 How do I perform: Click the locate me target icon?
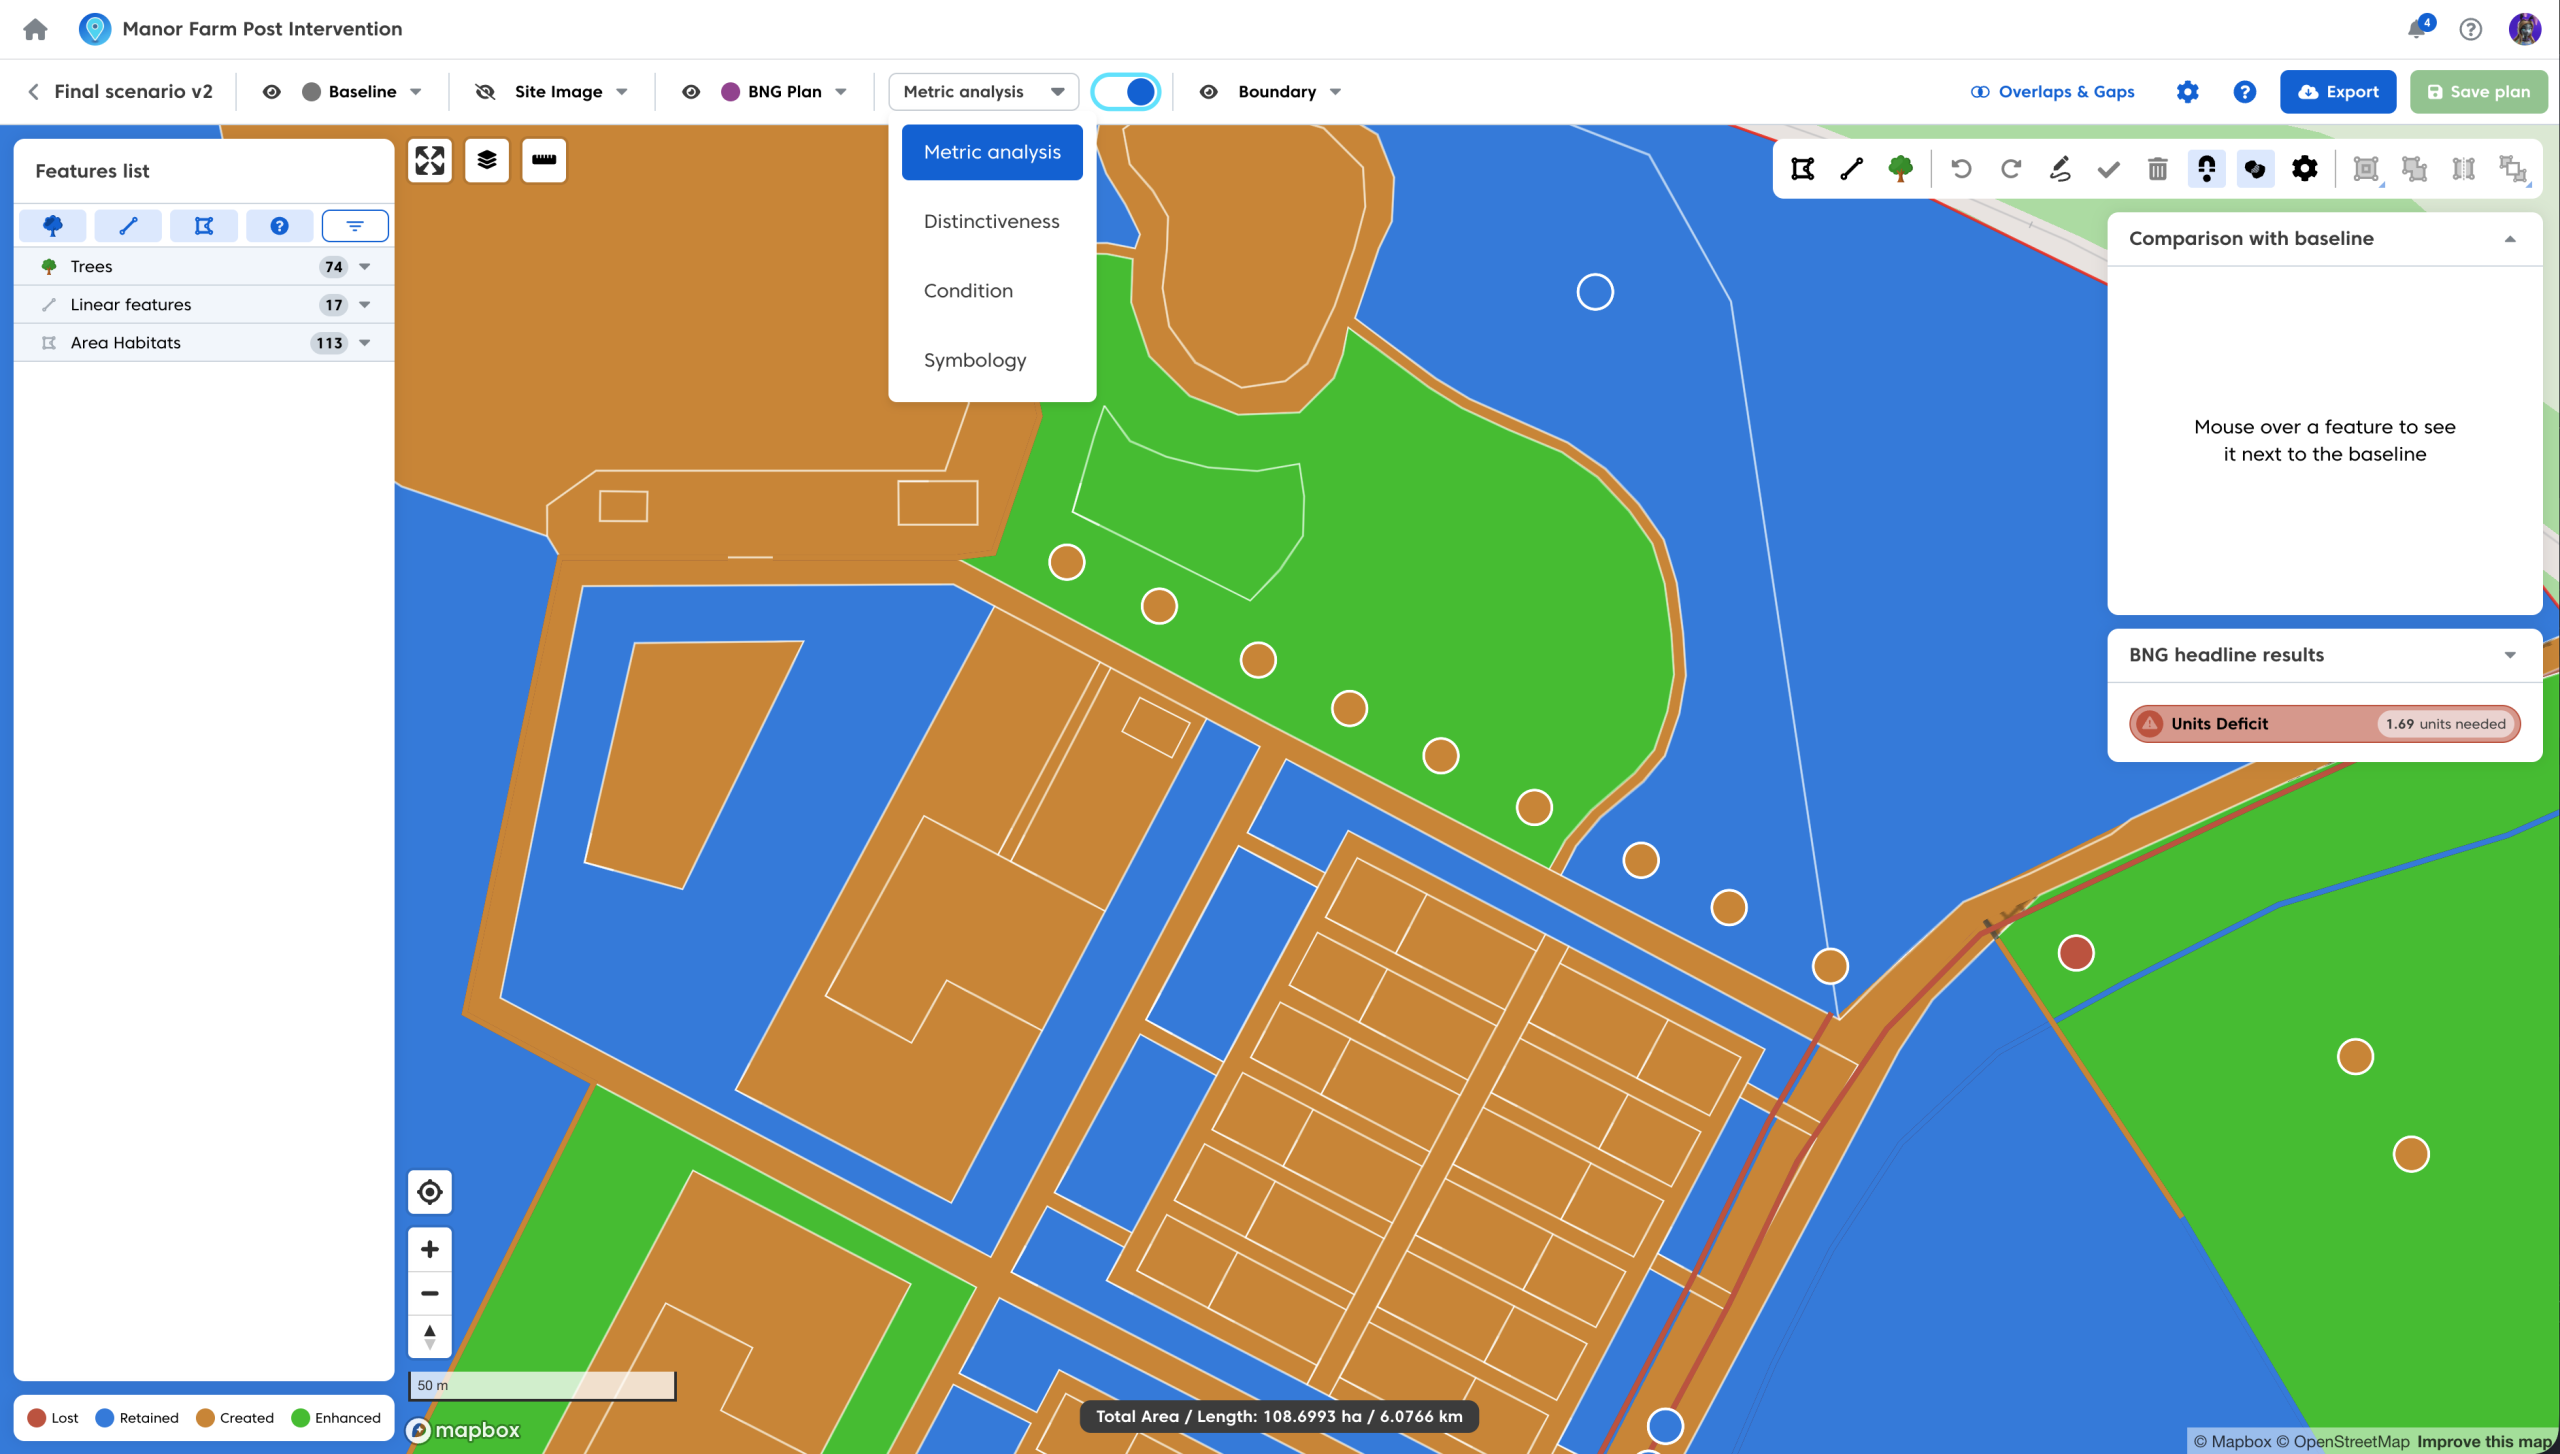[430, 1192]
